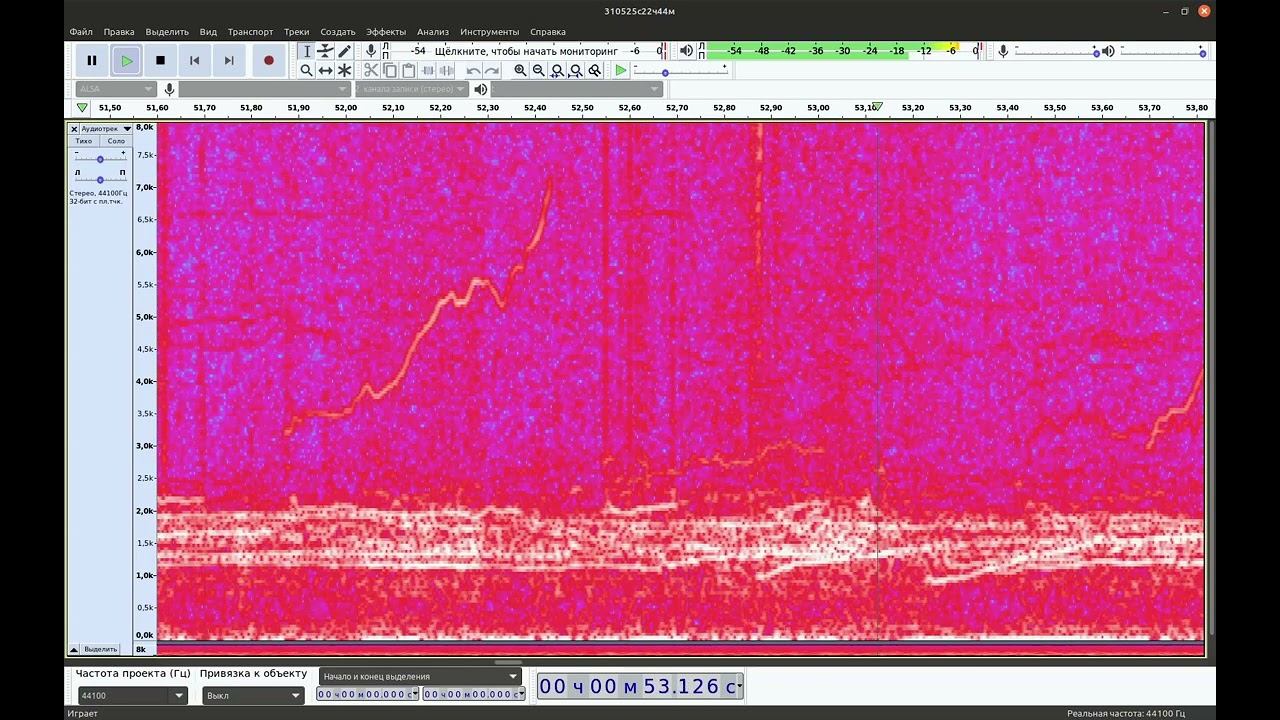This screenshot has height=720, width=1280.
Task: Redo the last undone action
Action: pos(492,70)
